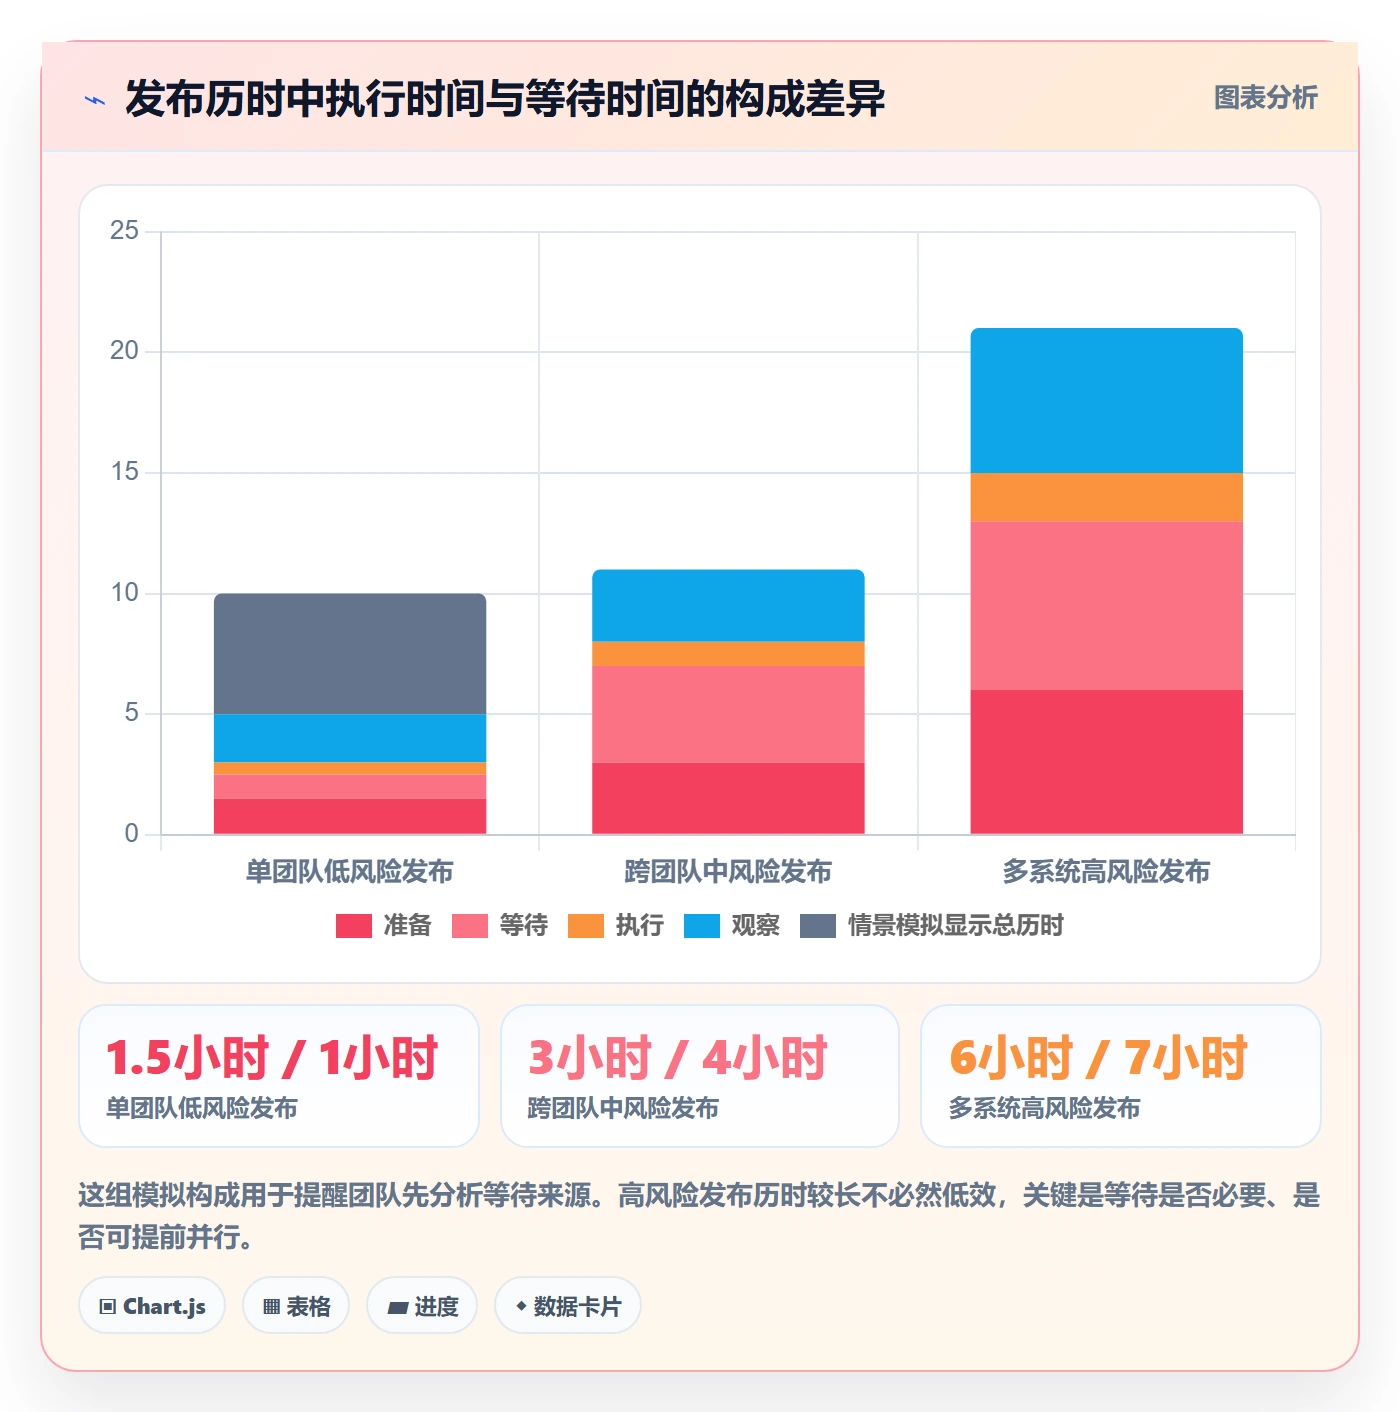Image resolution: width=1400 pixels, height=1412 pixels.
Task: Click the lightning icon beside the title
Action: coord(95,100)
